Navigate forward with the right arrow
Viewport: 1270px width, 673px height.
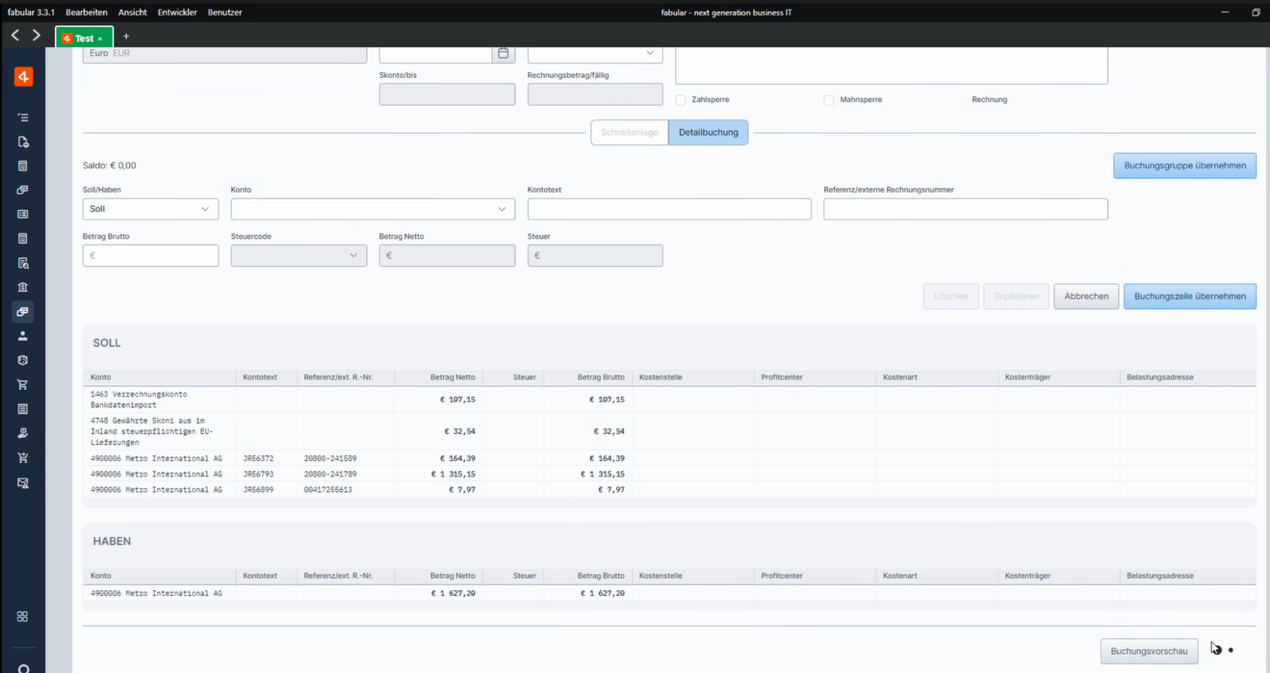36,36
